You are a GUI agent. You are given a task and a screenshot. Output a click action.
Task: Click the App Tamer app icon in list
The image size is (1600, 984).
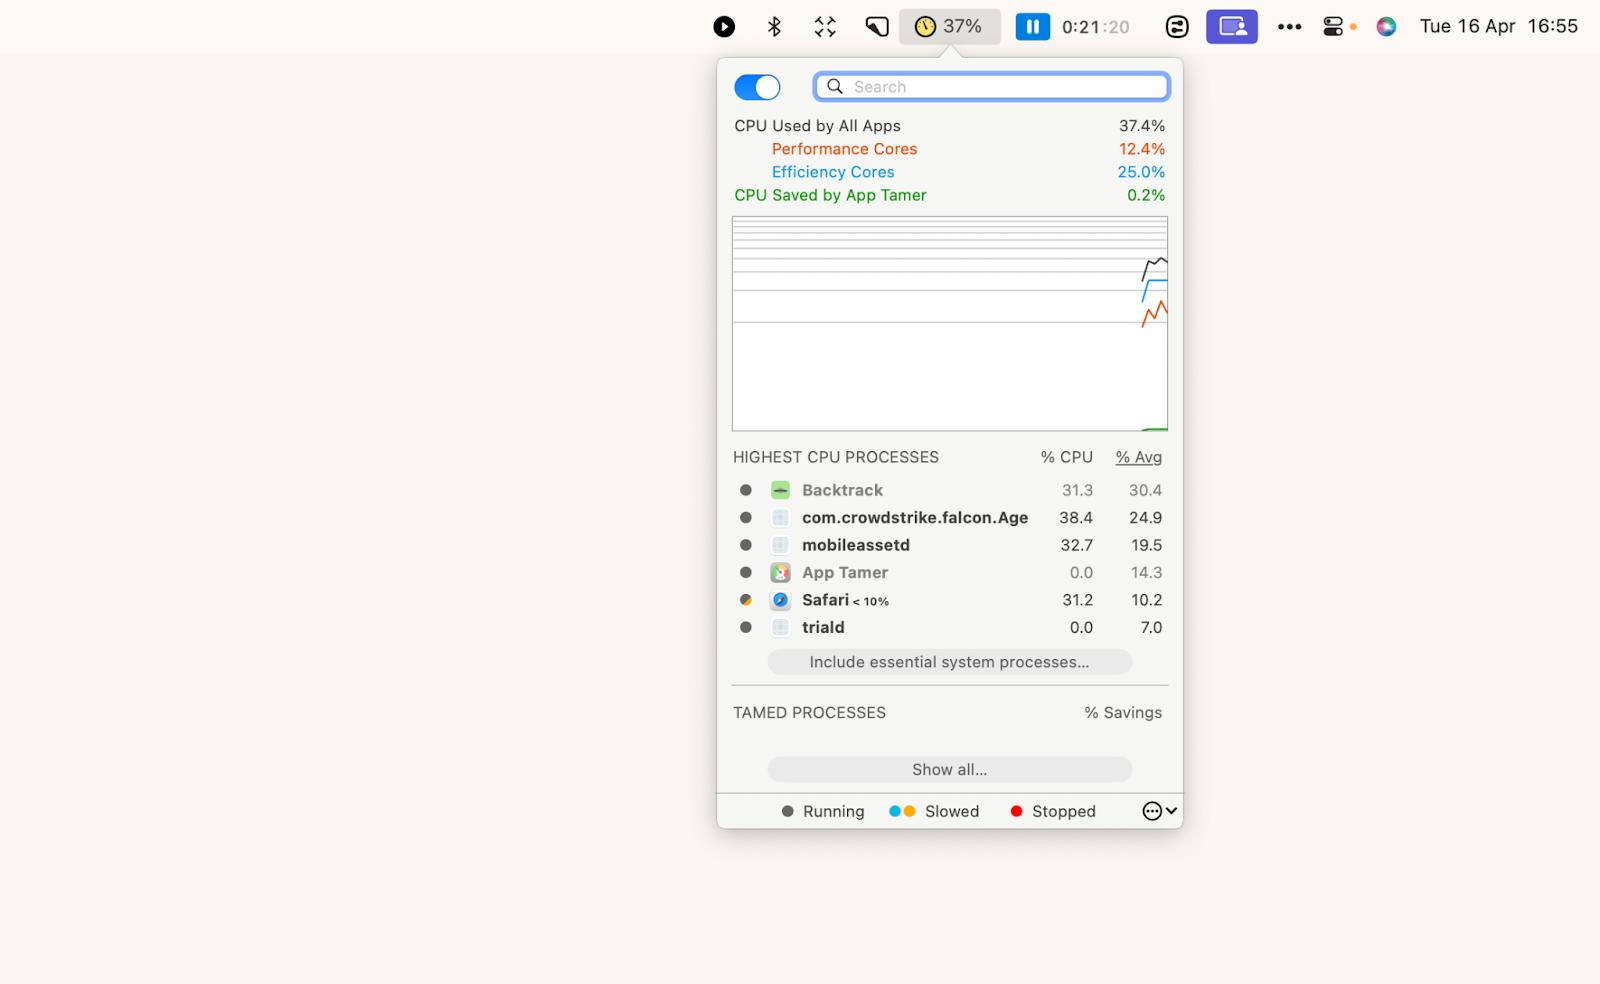pos(780,573)
